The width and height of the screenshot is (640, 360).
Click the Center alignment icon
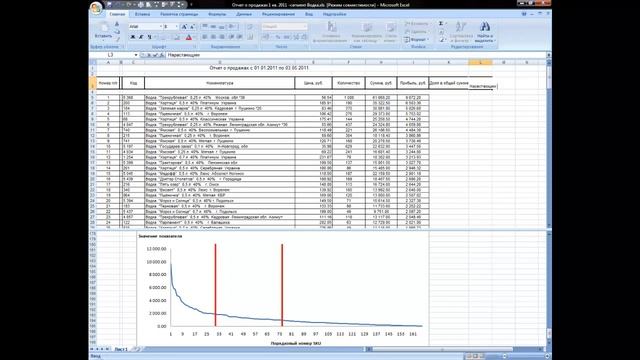[x=213, y=37]
